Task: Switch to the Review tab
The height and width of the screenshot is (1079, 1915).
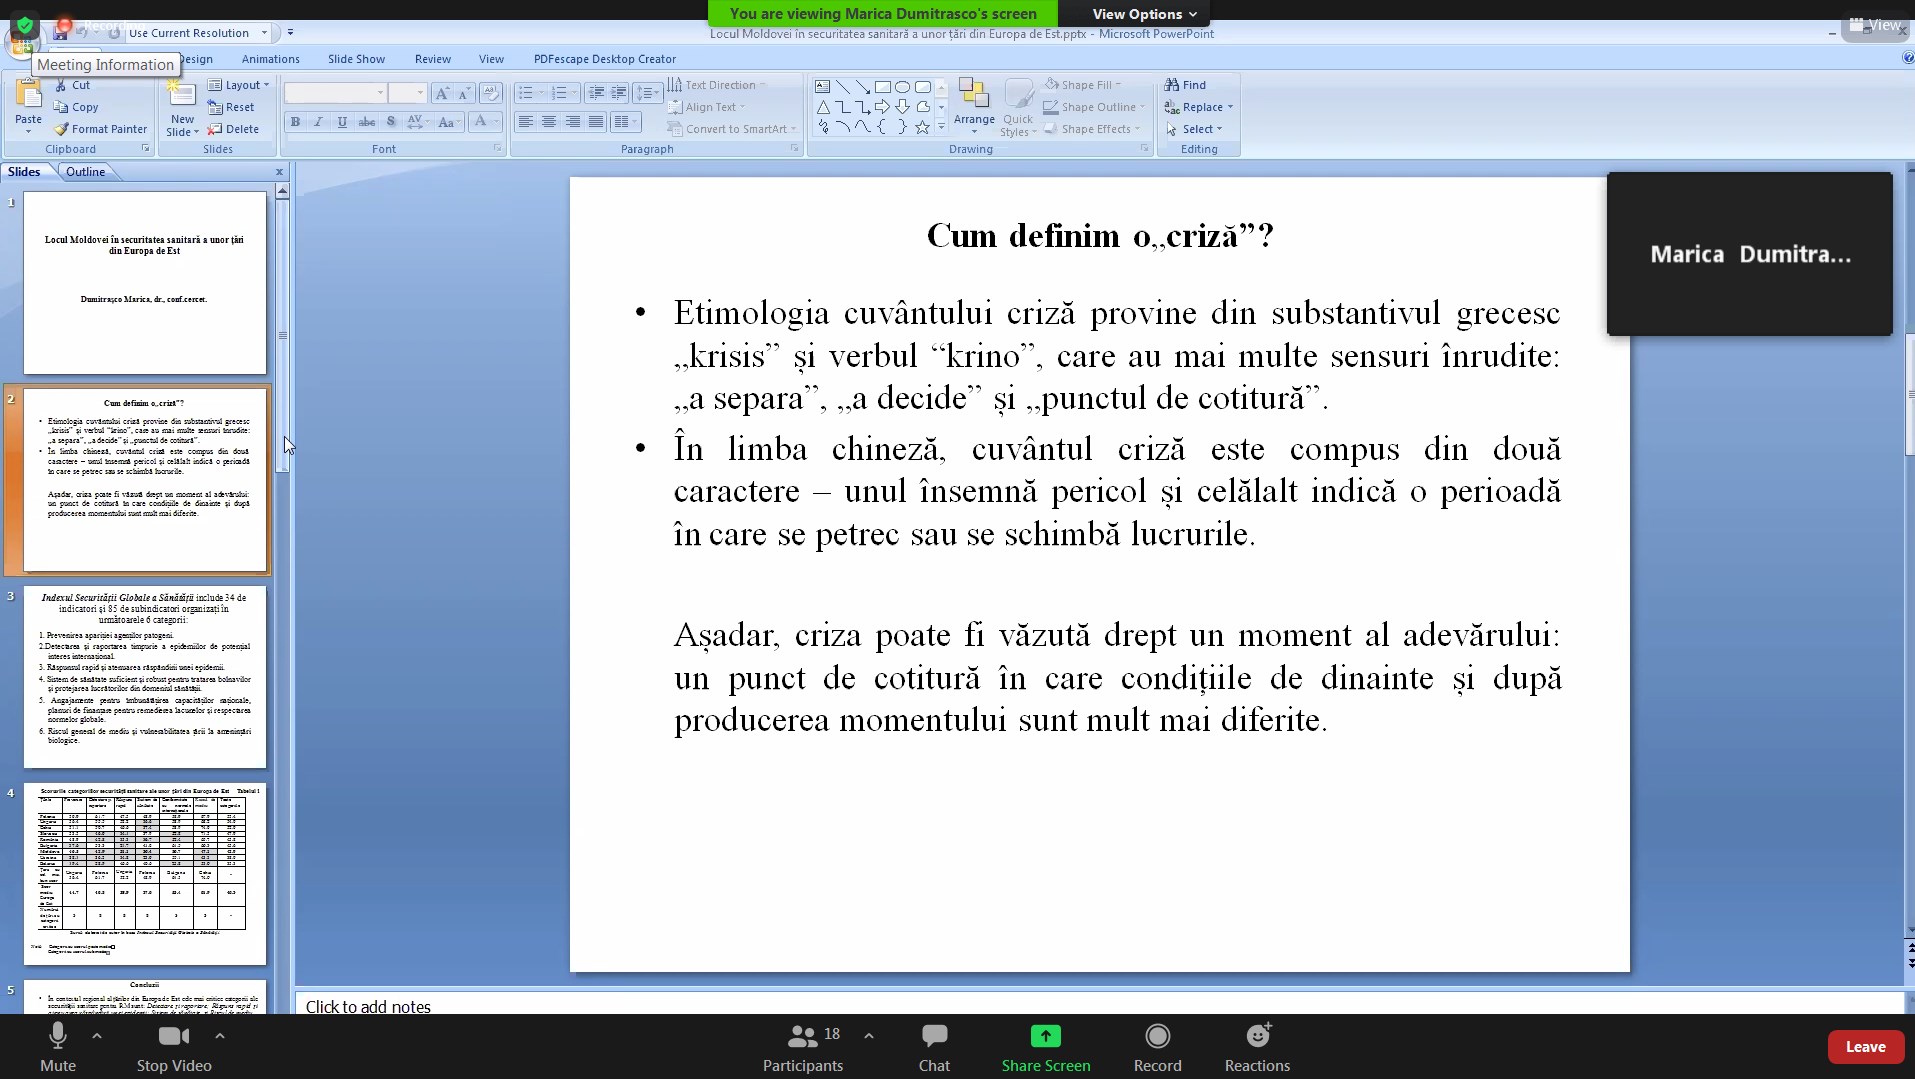Action: point(433,59)
